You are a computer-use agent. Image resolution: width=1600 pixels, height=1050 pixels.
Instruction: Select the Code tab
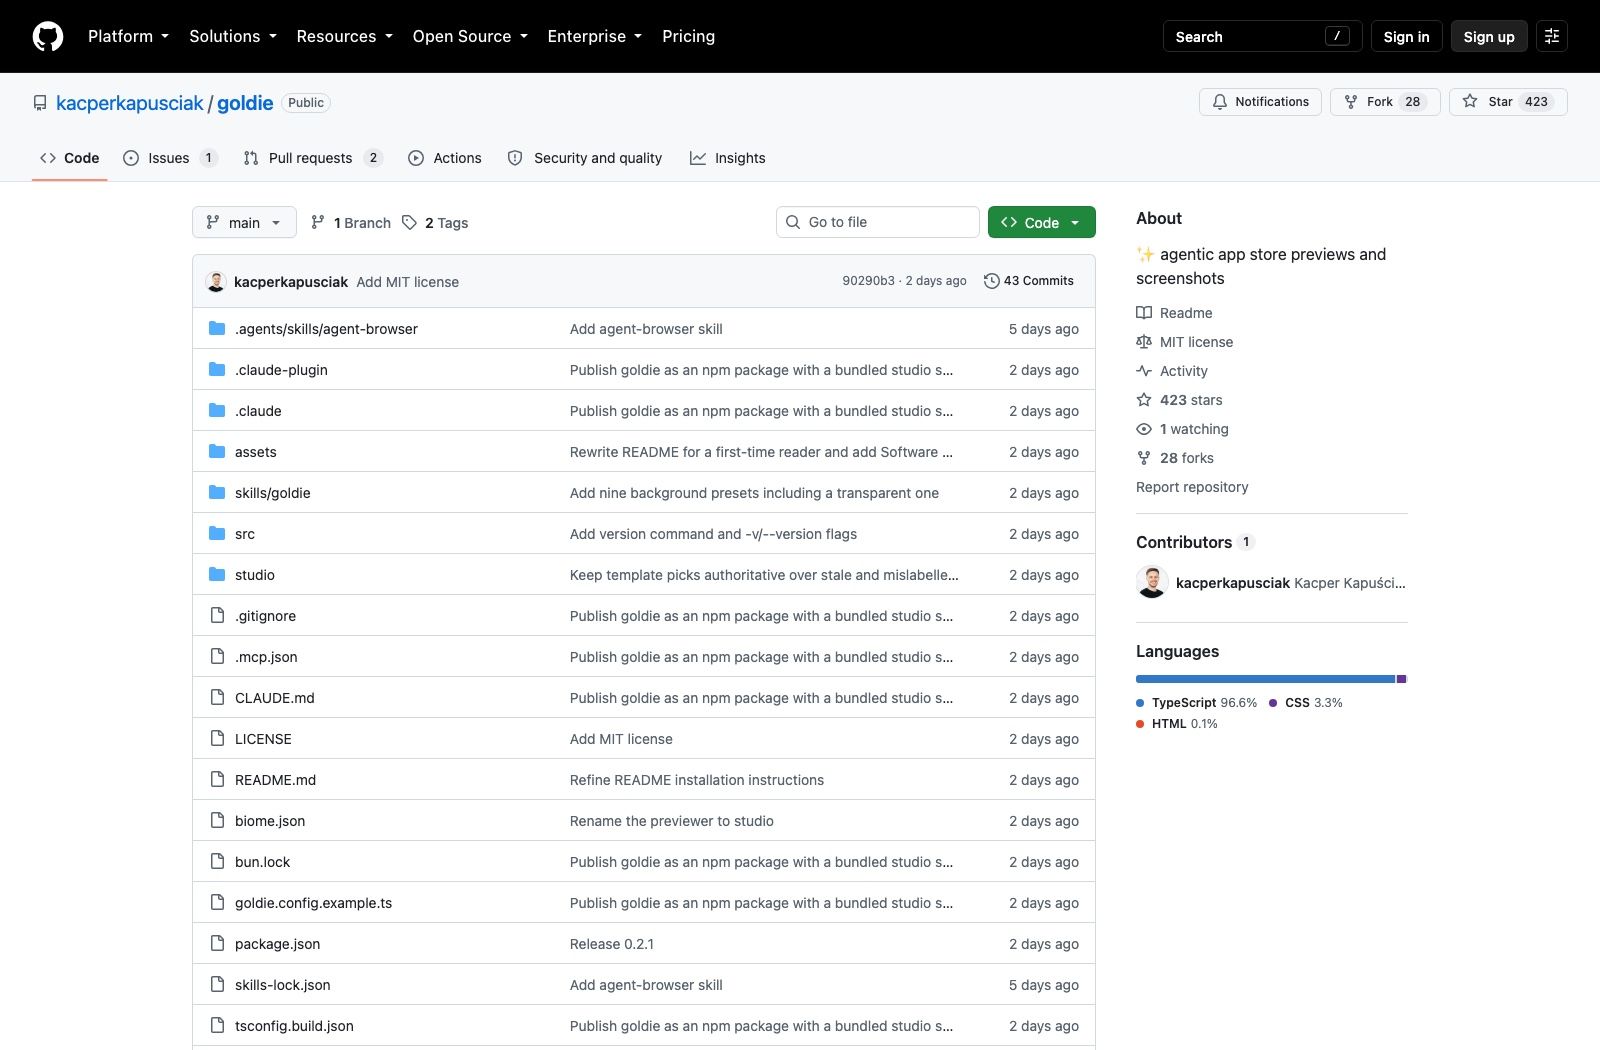[70, 158]
